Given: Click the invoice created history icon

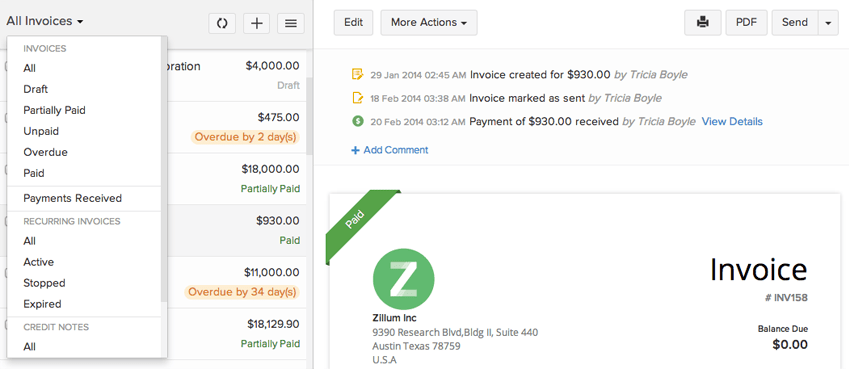Looking at the screenshot, I should click(x=357, y=74).
